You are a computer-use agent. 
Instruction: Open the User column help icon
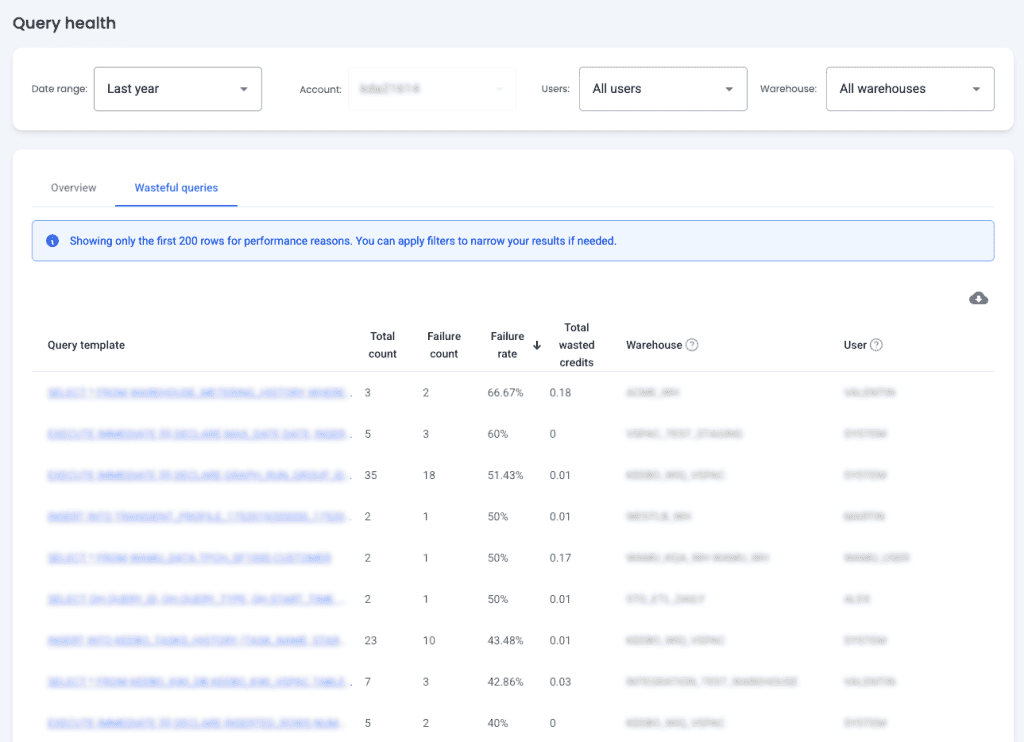point(876,345)
